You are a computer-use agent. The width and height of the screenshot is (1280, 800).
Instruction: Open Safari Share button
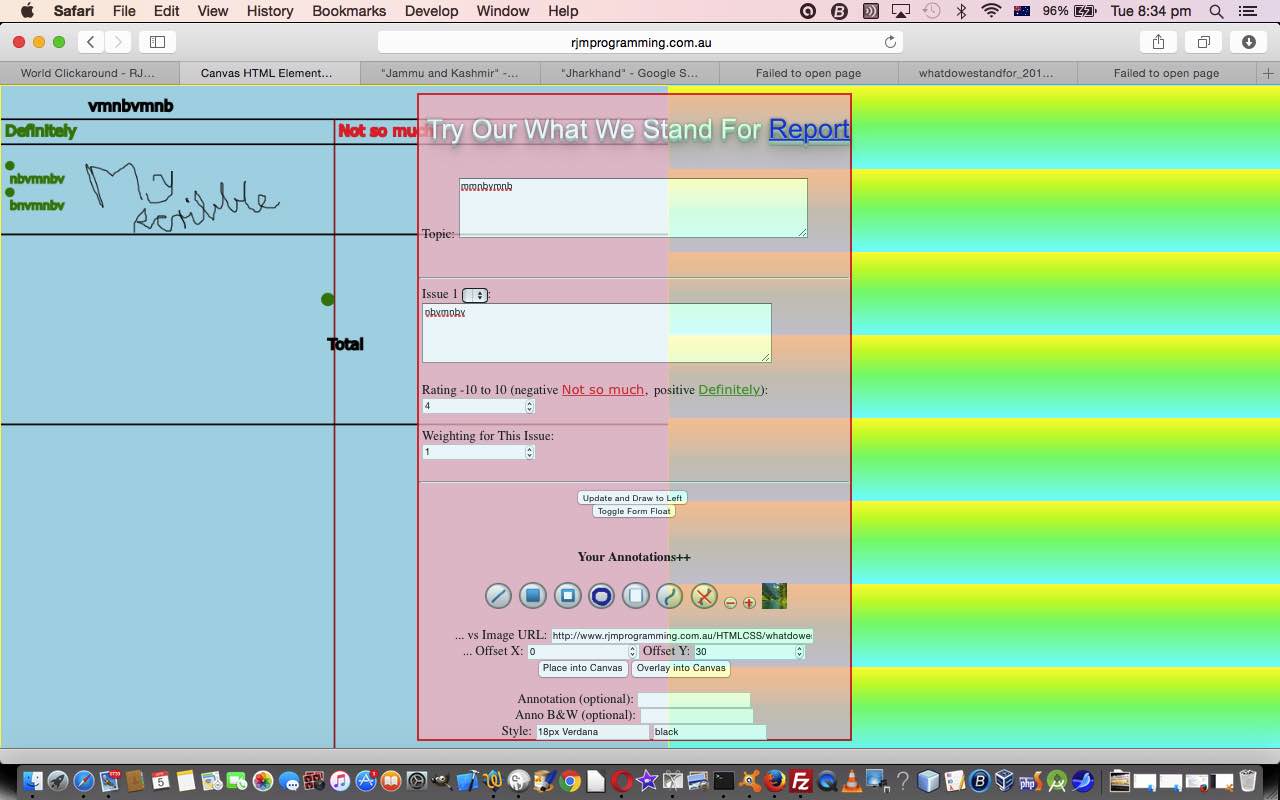[x=1158, y=42]
